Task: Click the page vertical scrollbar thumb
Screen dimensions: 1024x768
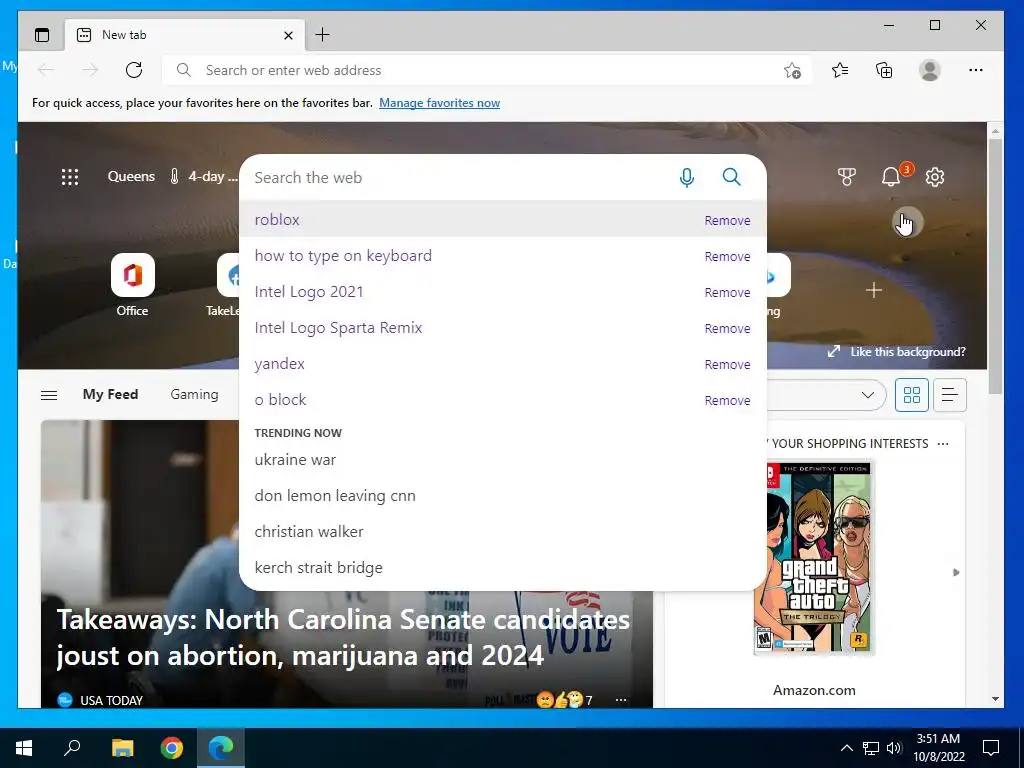Action: click(995, 266)
